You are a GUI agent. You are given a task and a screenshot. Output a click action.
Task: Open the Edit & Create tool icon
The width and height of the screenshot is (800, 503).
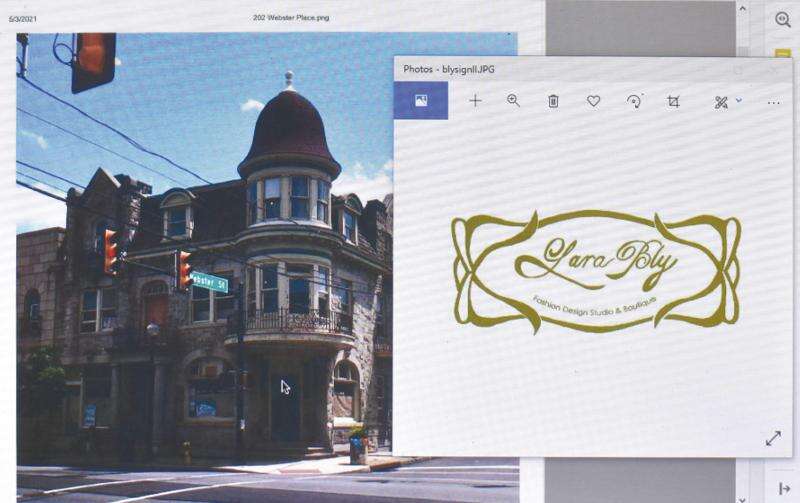[721, 102]
